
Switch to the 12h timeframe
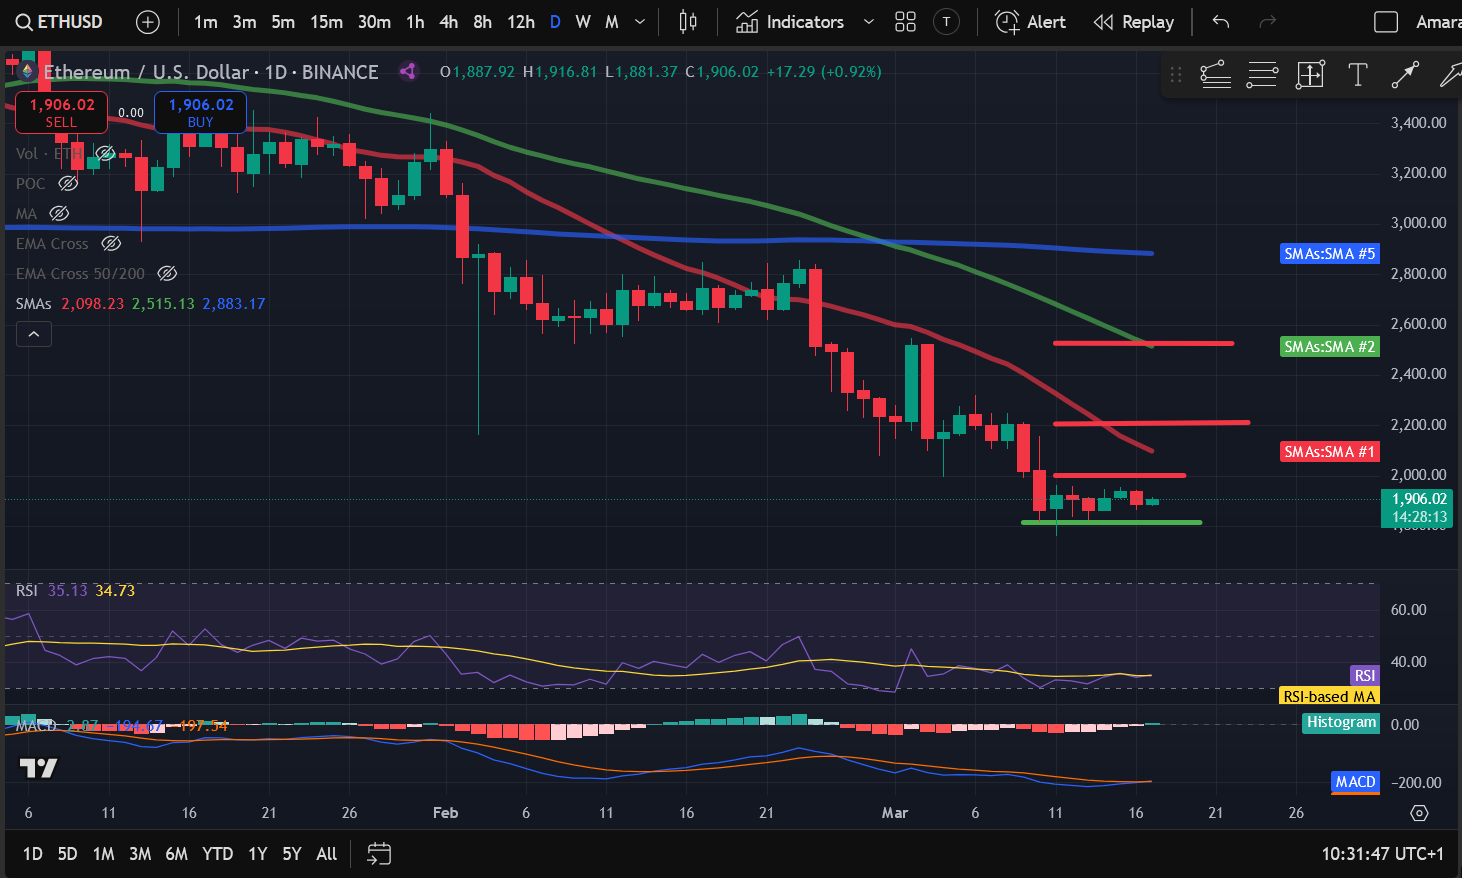pyautogui.click(x=521, y=22)
